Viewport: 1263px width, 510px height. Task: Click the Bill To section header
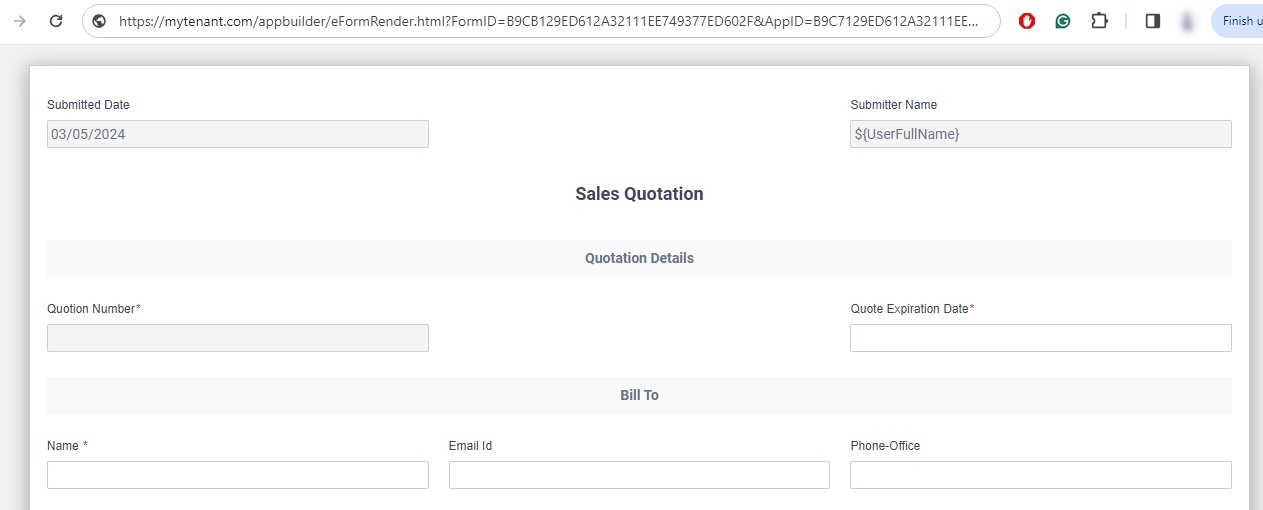pyautogui.click(x=639, y=395)
